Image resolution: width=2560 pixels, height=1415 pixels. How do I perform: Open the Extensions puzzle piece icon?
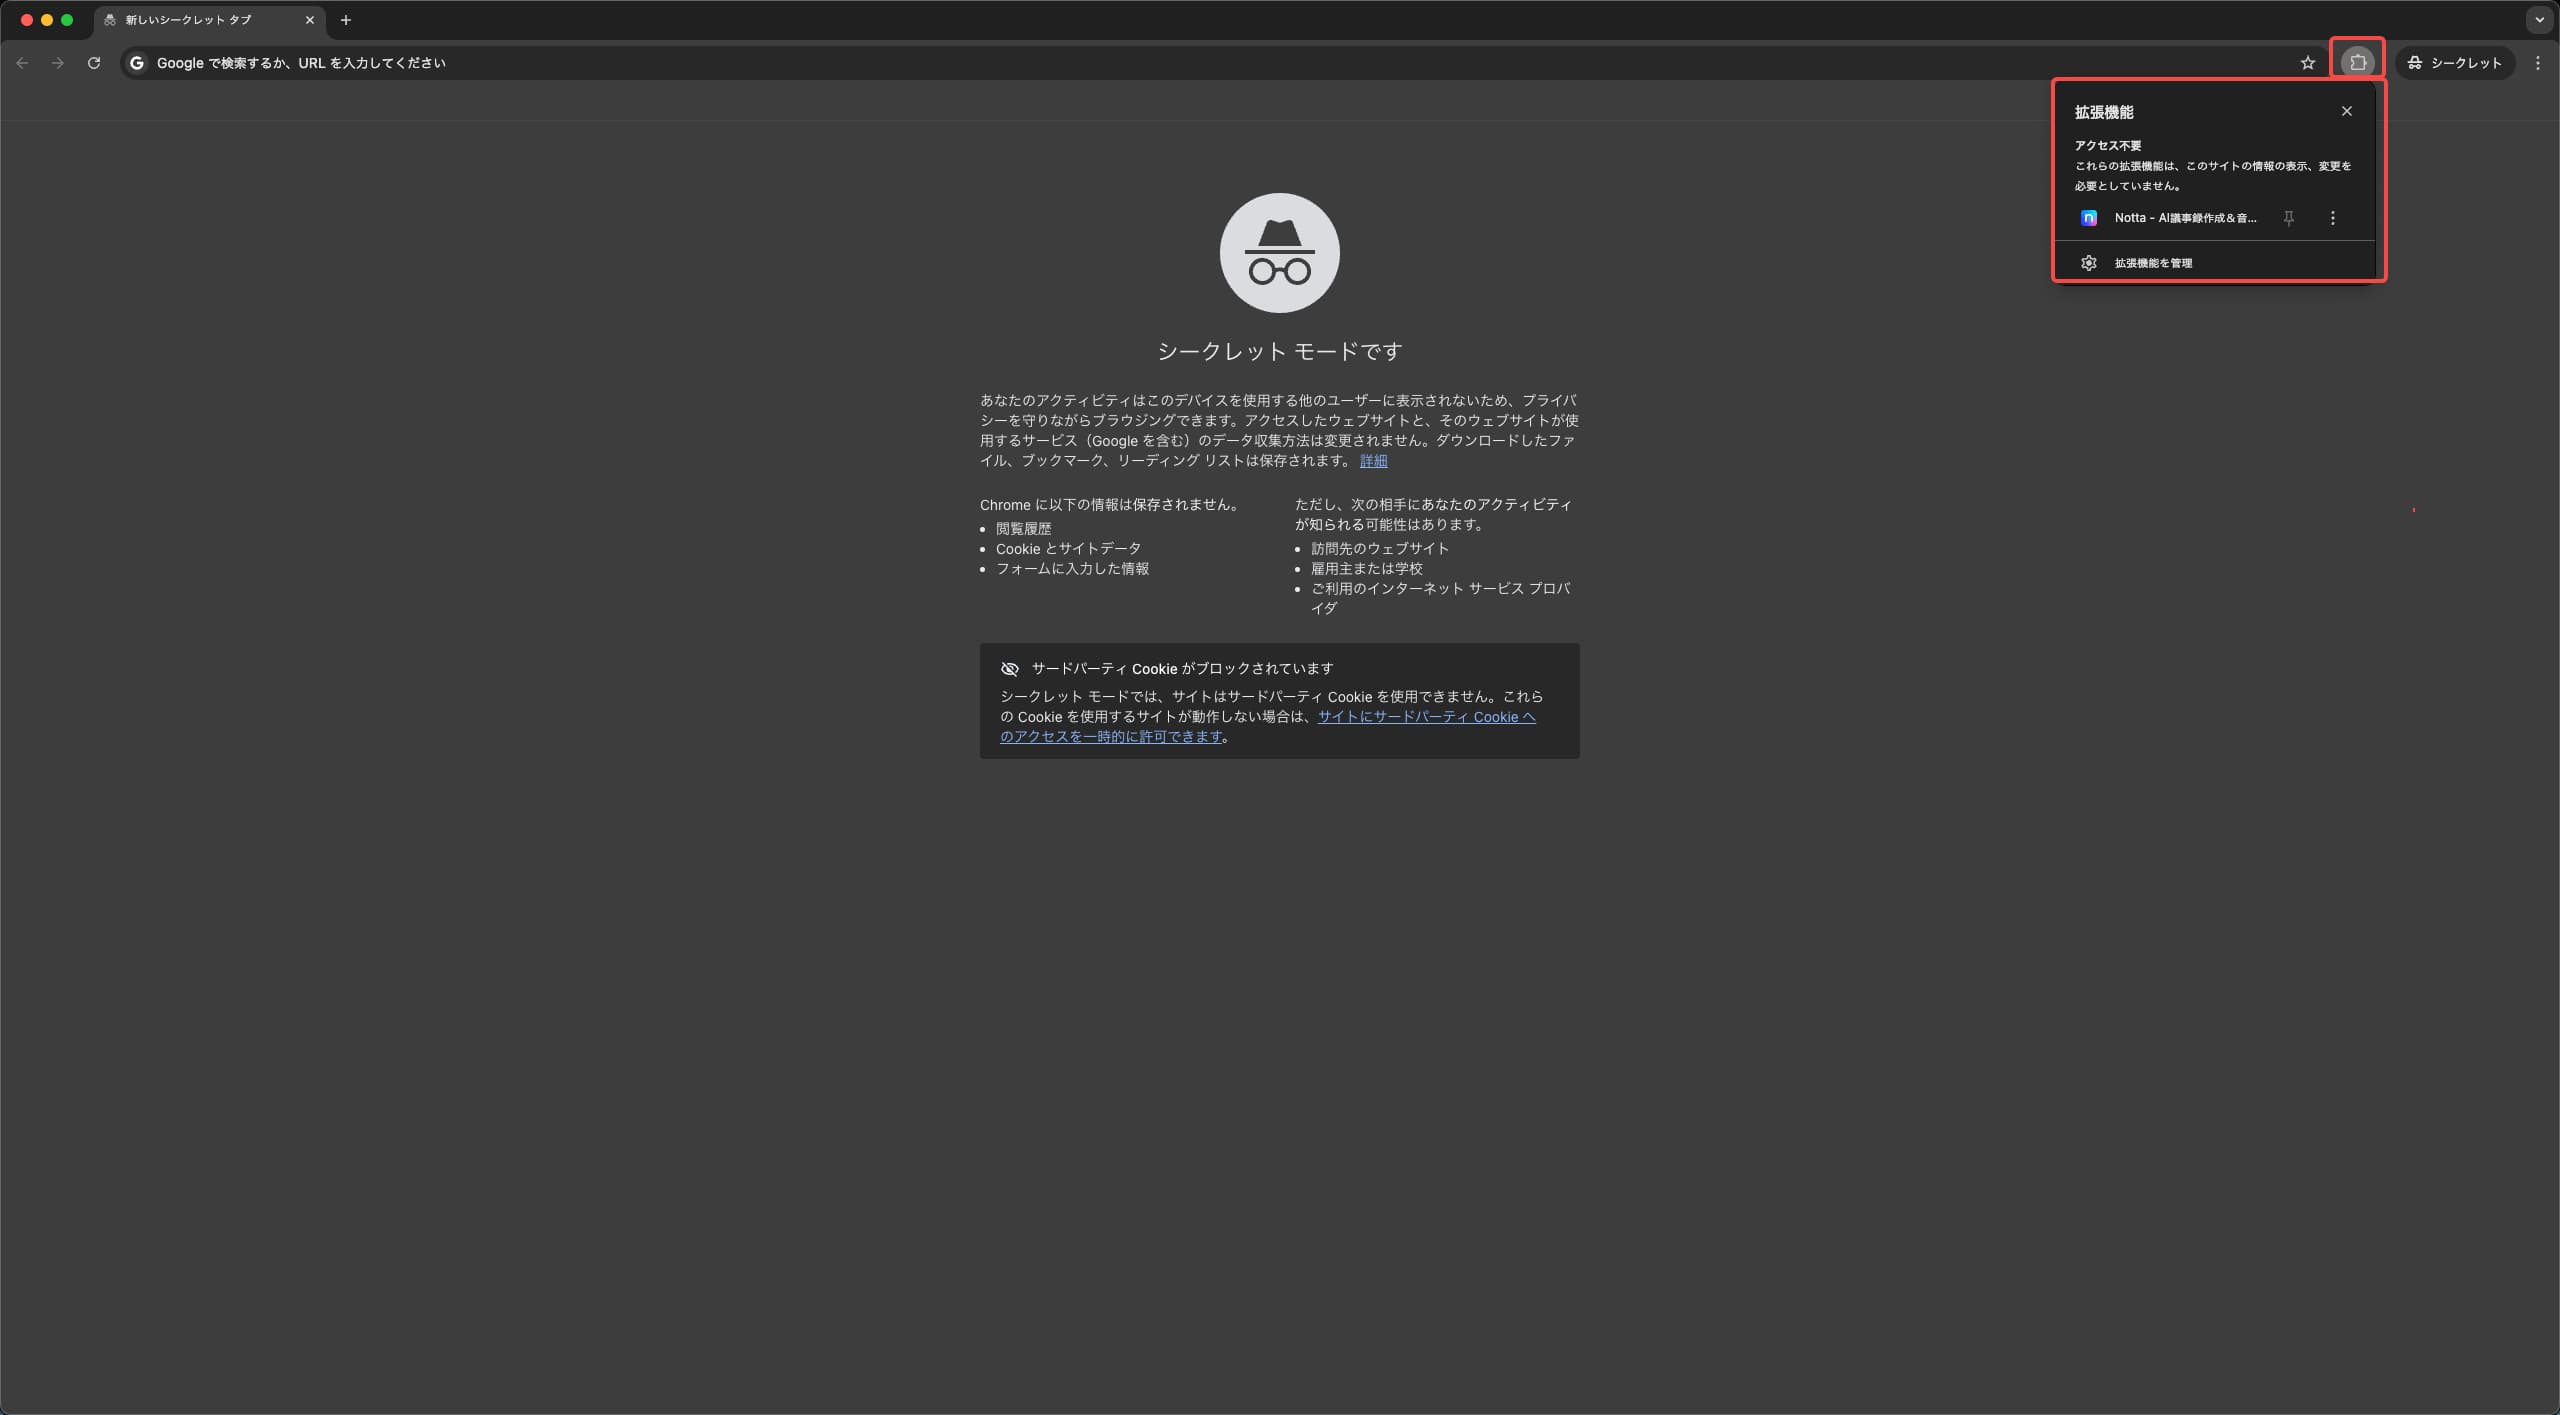coord(2358,62)
